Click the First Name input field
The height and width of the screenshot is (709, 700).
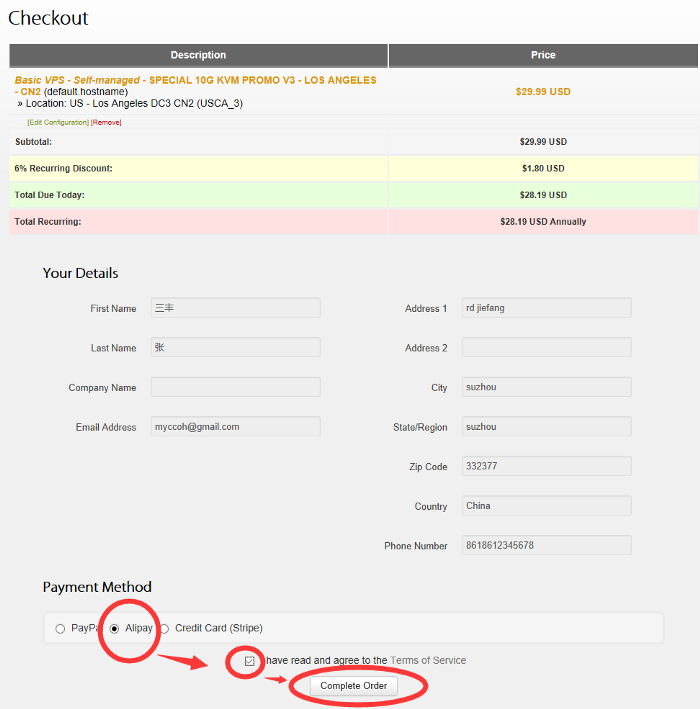click(235, 308)
